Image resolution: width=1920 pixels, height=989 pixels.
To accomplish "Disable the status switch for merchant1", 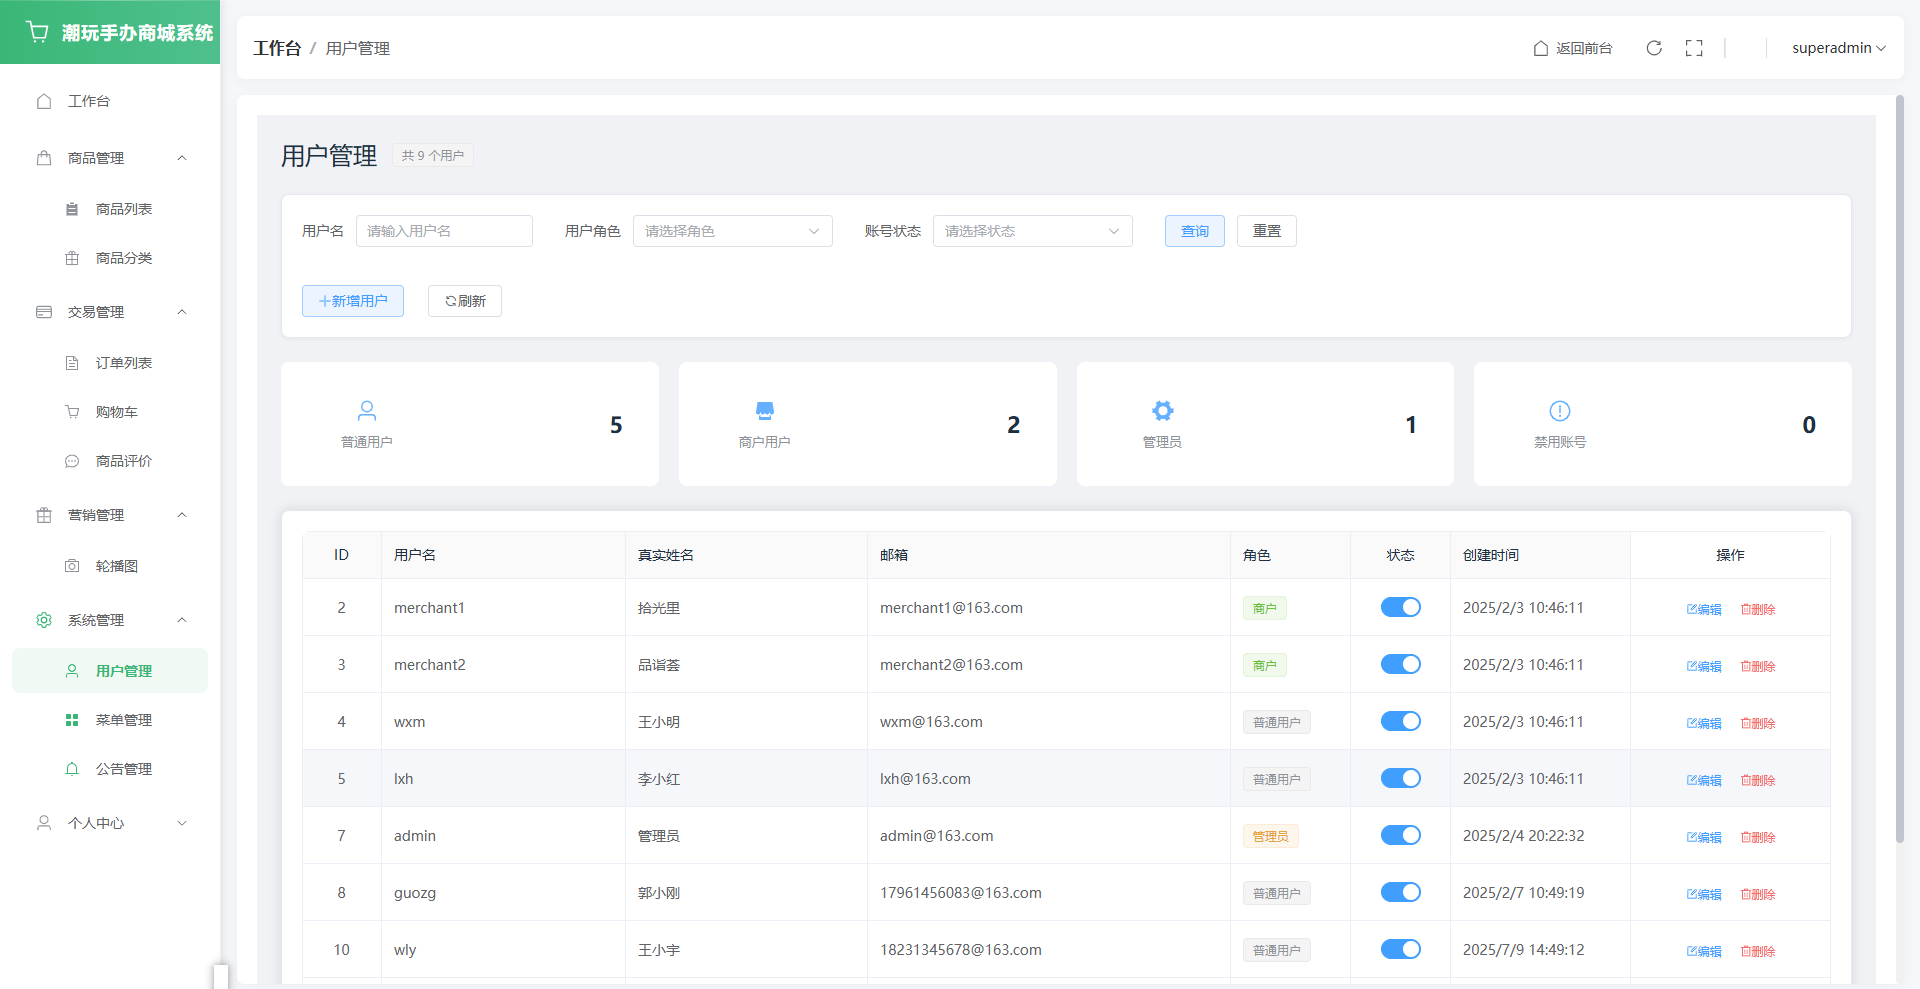I will click(x=1400, y=607).
